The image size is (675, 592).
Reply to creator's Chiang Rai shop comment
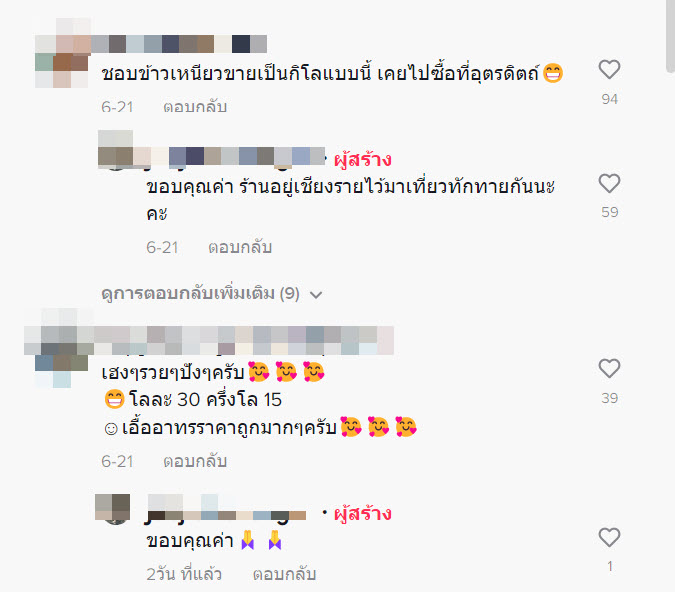[240, 247]
